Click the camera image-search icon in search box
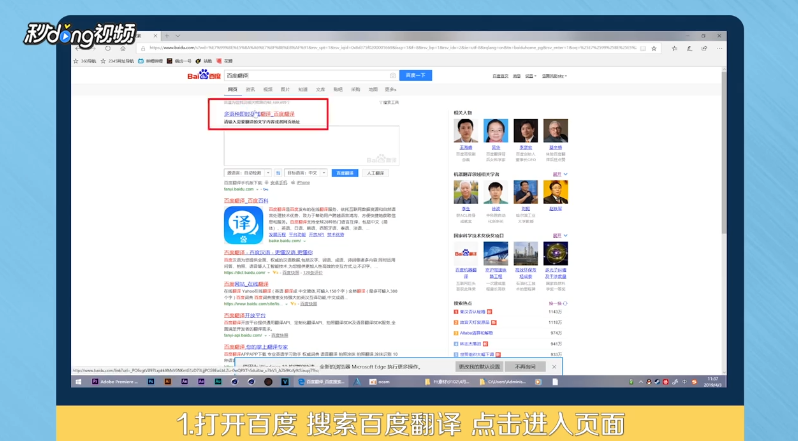Viewport: 798px width, 441px height. tap(393, 75)
